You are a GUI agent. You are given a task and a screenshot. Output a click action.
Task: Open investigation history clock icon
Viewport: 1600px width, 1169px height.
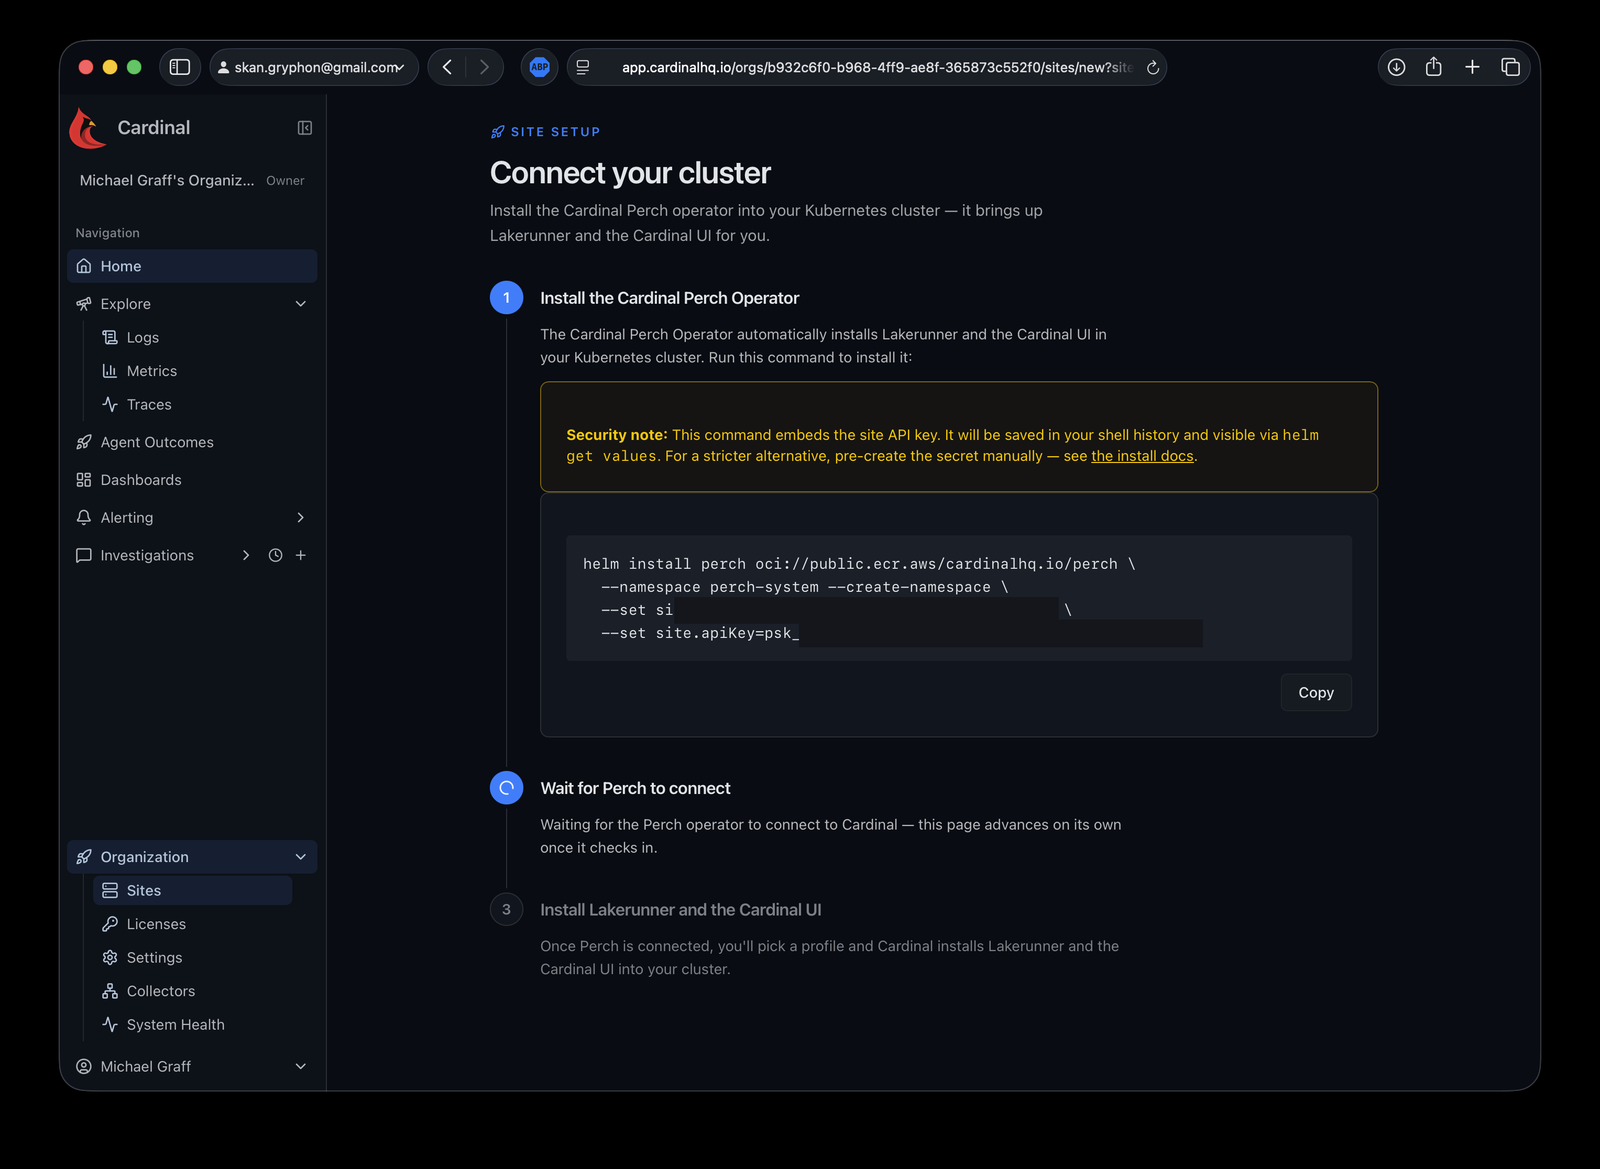pyautogui.click(x=275, y=555)
